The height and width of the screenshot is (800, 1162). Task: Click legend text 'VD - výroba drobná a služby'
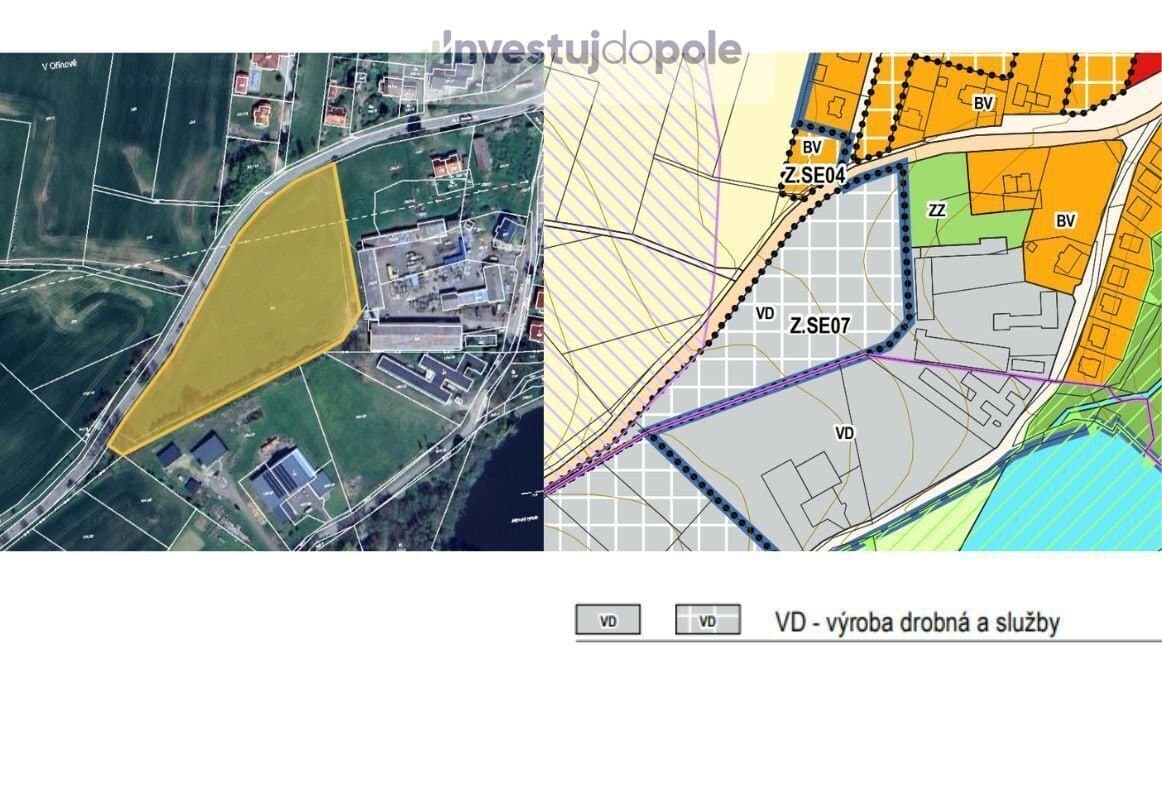(916, 622)
